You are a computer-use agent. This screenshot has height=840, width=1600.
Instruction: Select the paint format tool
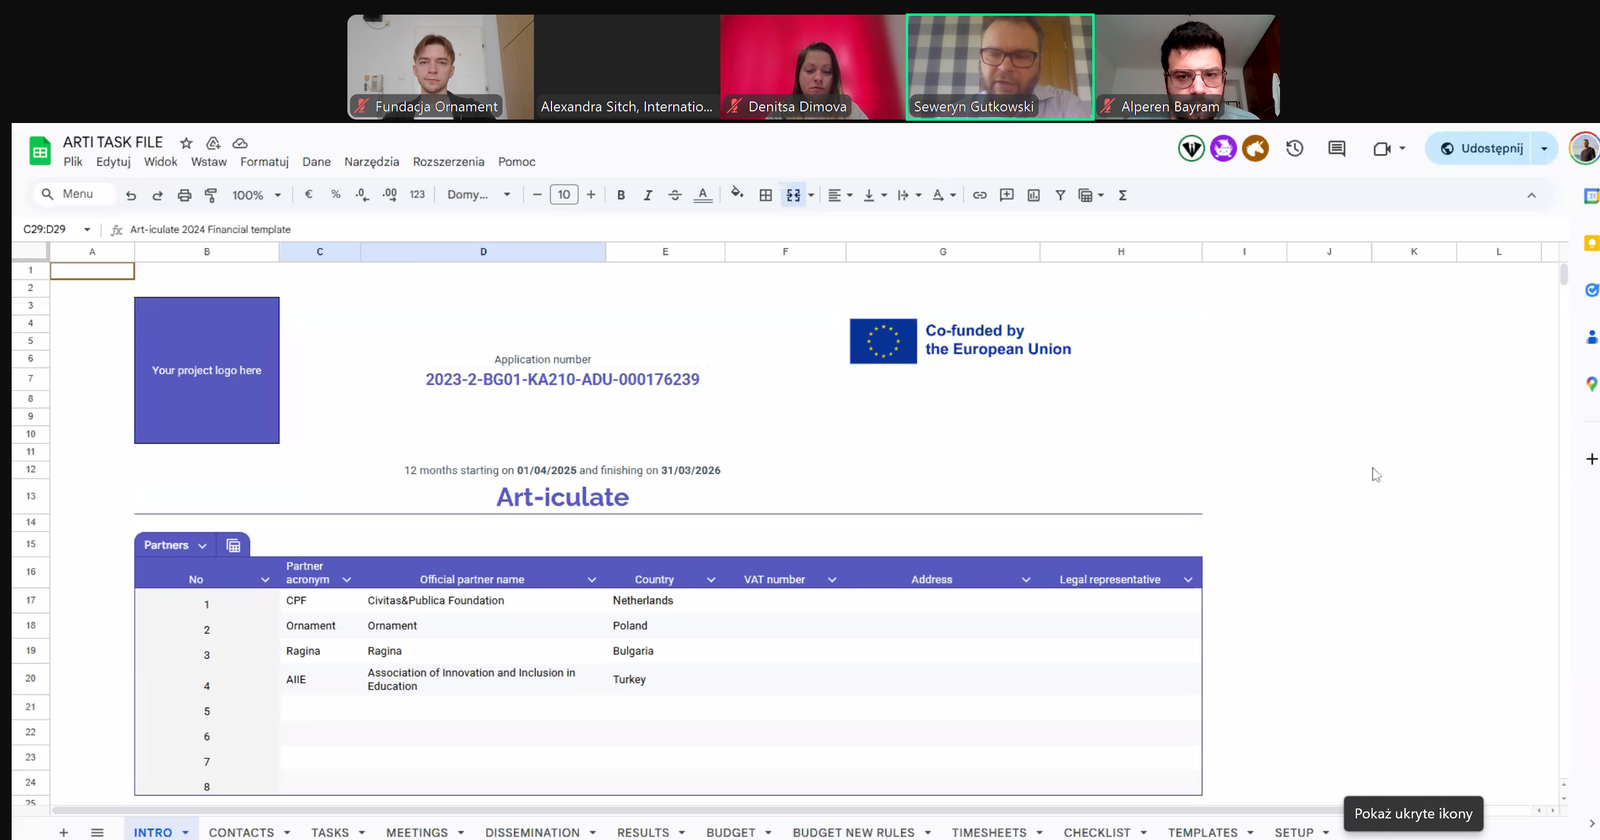[211, 195]
